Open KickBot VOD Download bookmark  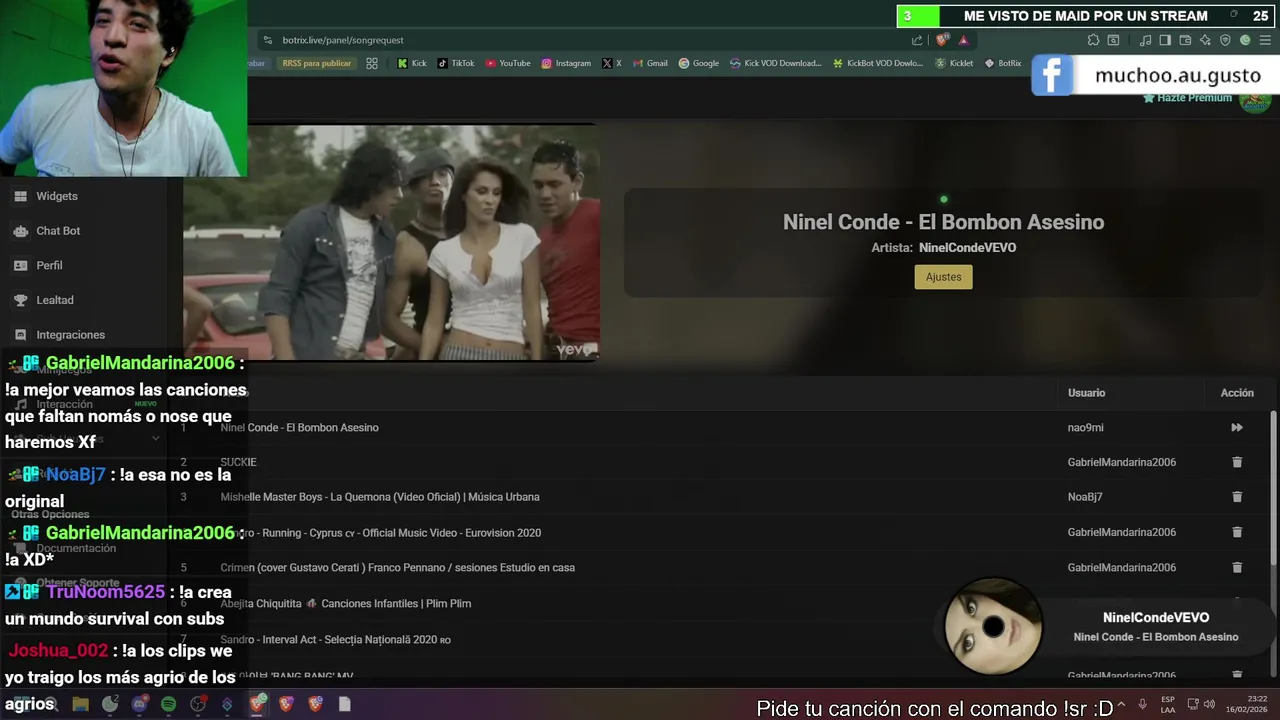click(878, 63)
